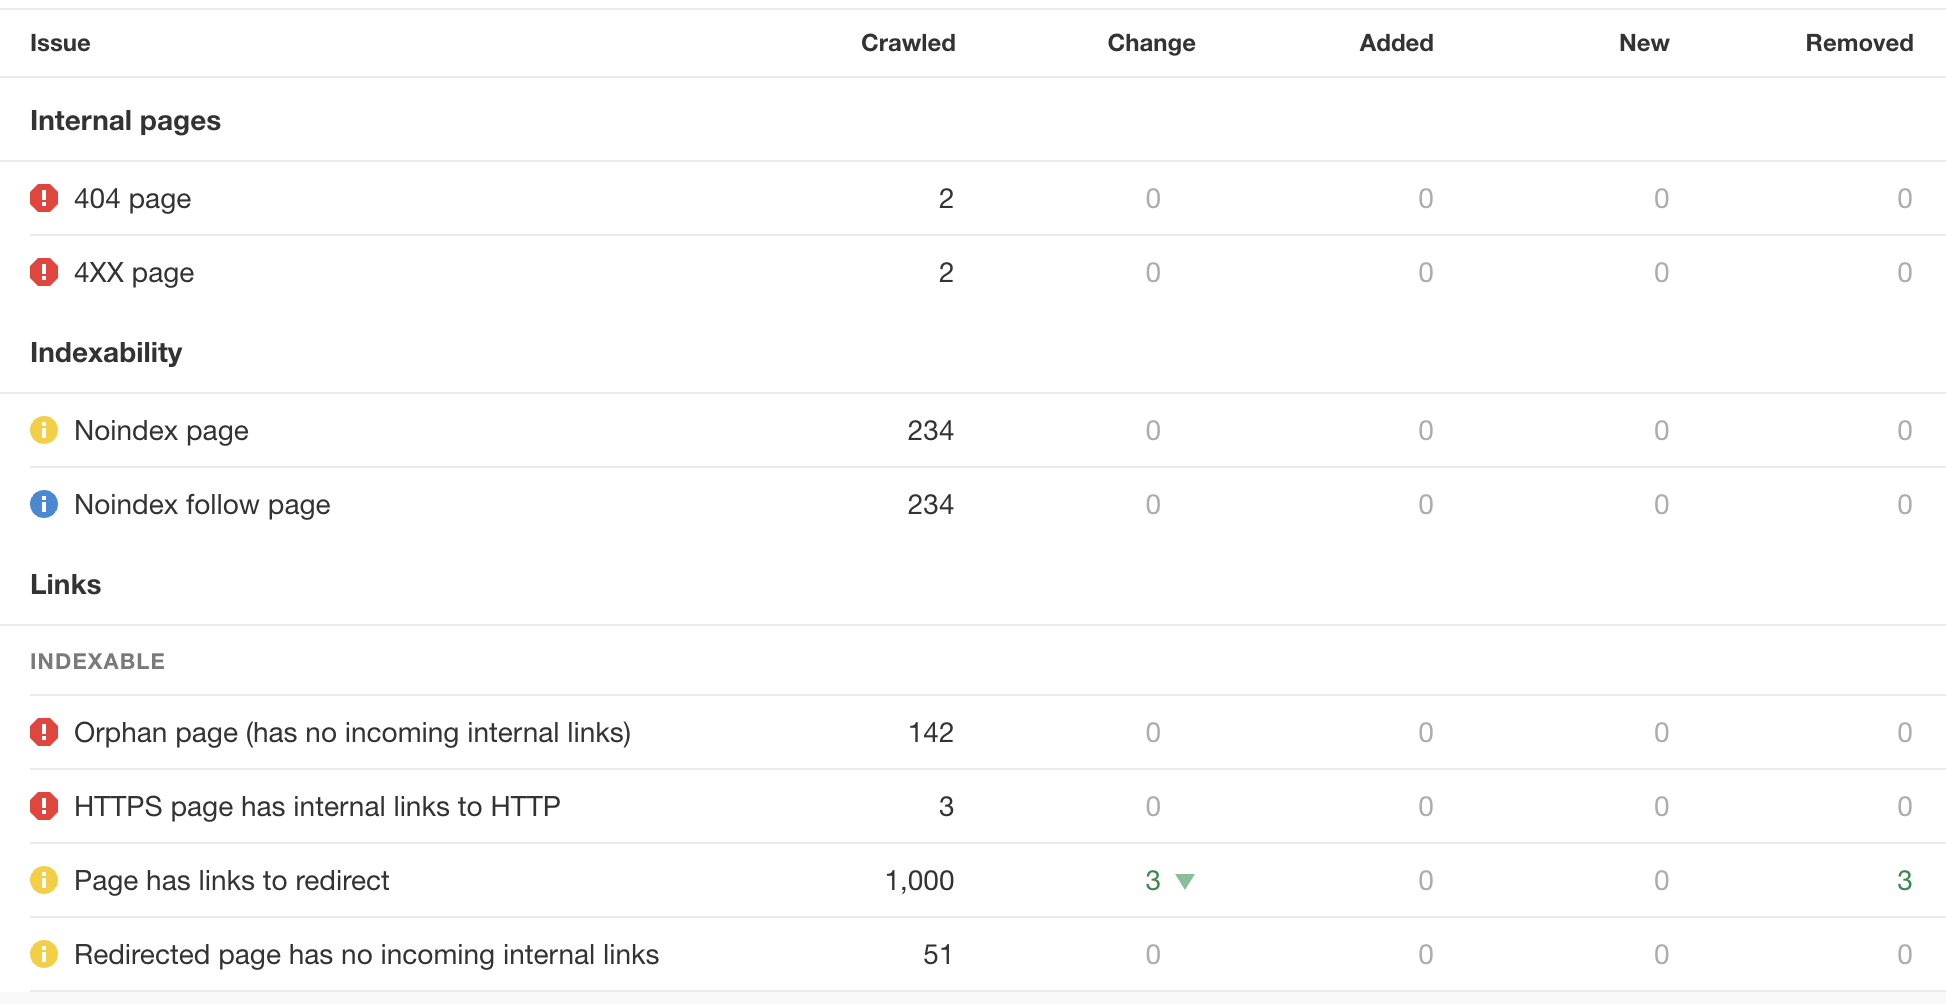
Task: Click the warning icon beside Redirected page issue
Action: (43, 955)
